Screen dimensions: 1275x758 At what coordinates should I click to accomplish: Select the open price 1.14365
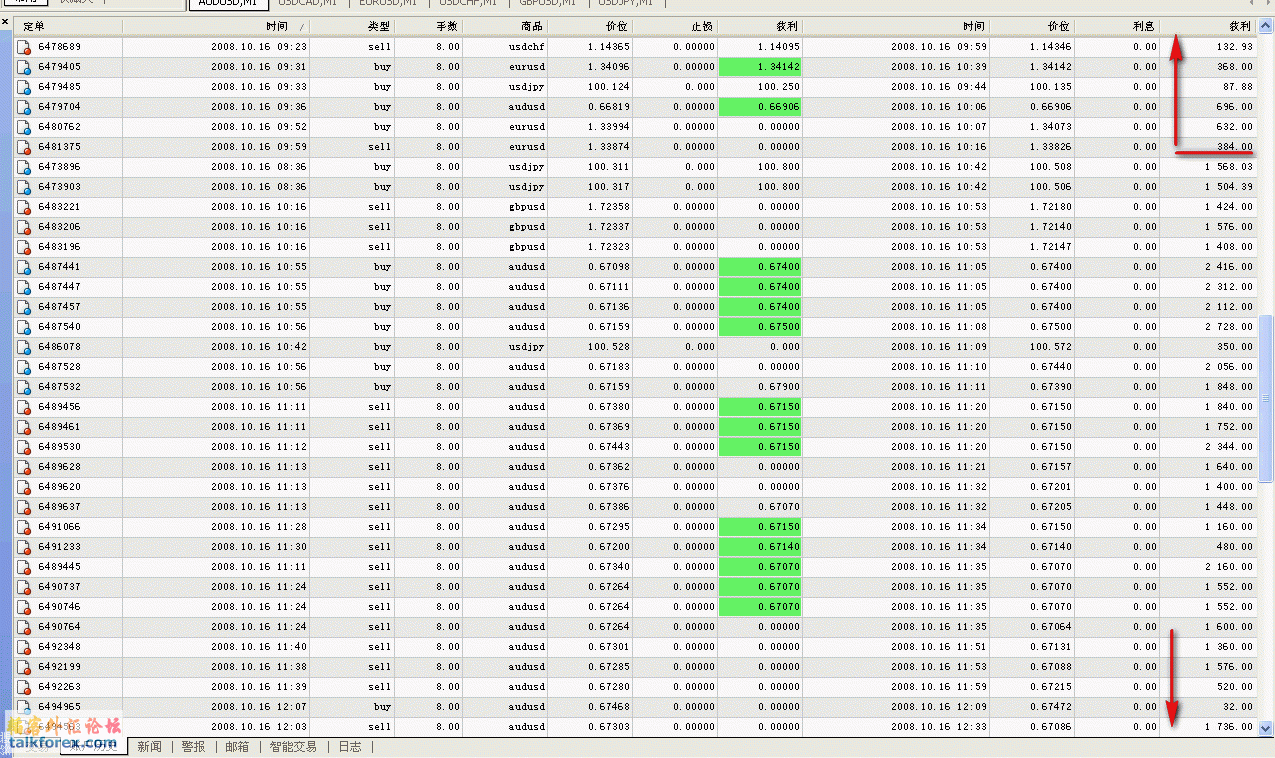pos(609,47)
